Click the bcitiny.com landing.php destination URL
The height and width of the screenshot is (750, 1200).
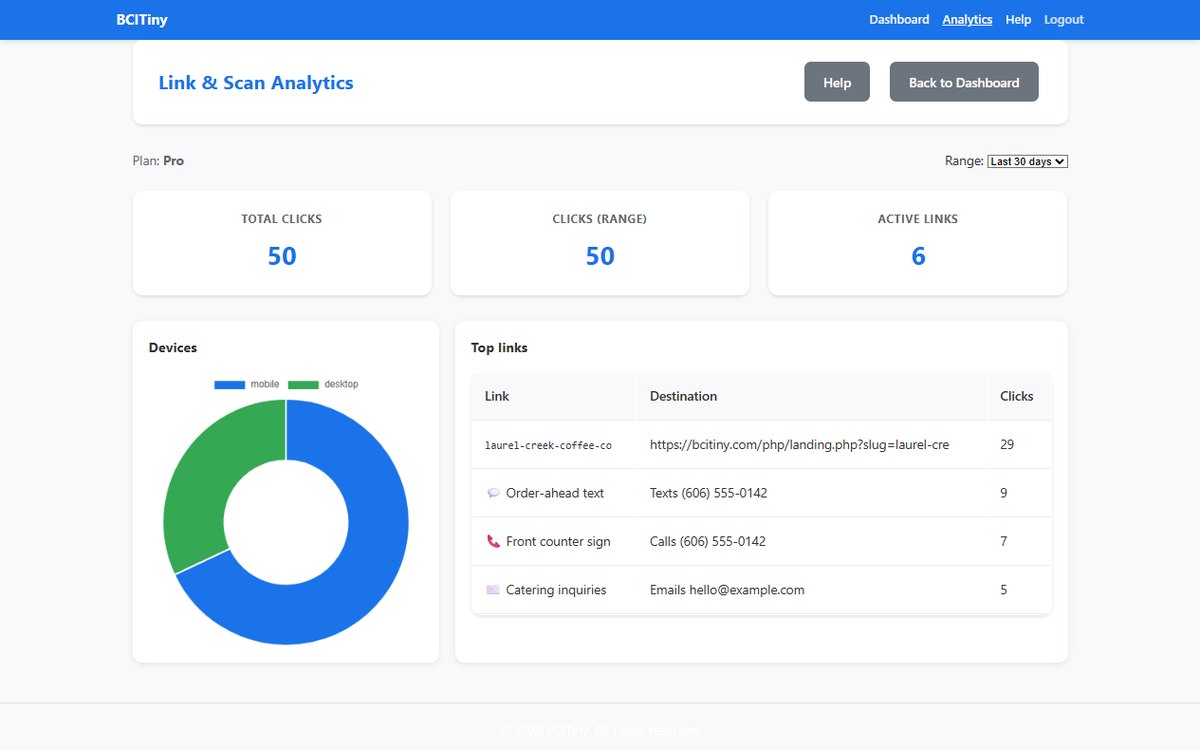click(x=799, y=444)
